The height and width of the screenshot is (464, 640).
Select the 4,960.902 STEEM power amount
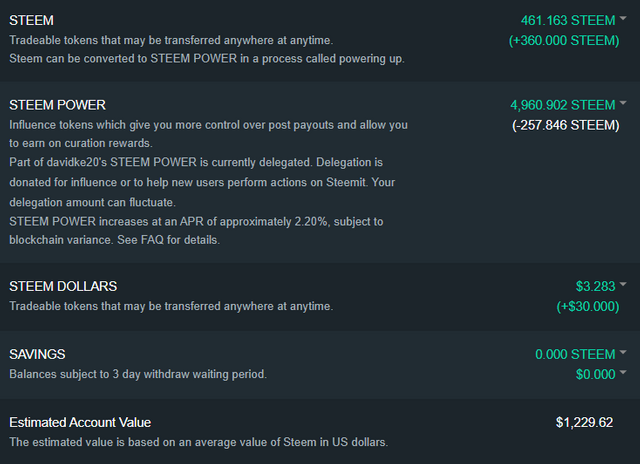(x=562, y=105)
